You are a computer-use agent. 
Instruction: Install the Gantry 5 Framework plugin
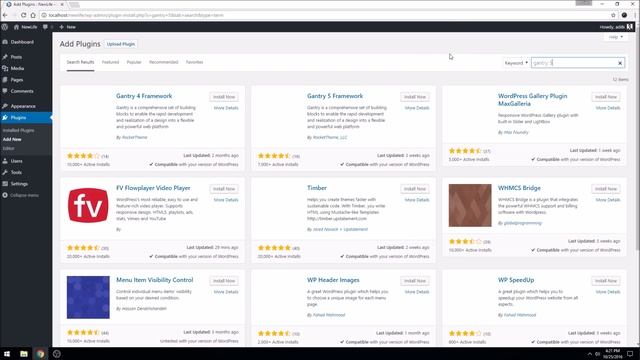click(415, 97)
